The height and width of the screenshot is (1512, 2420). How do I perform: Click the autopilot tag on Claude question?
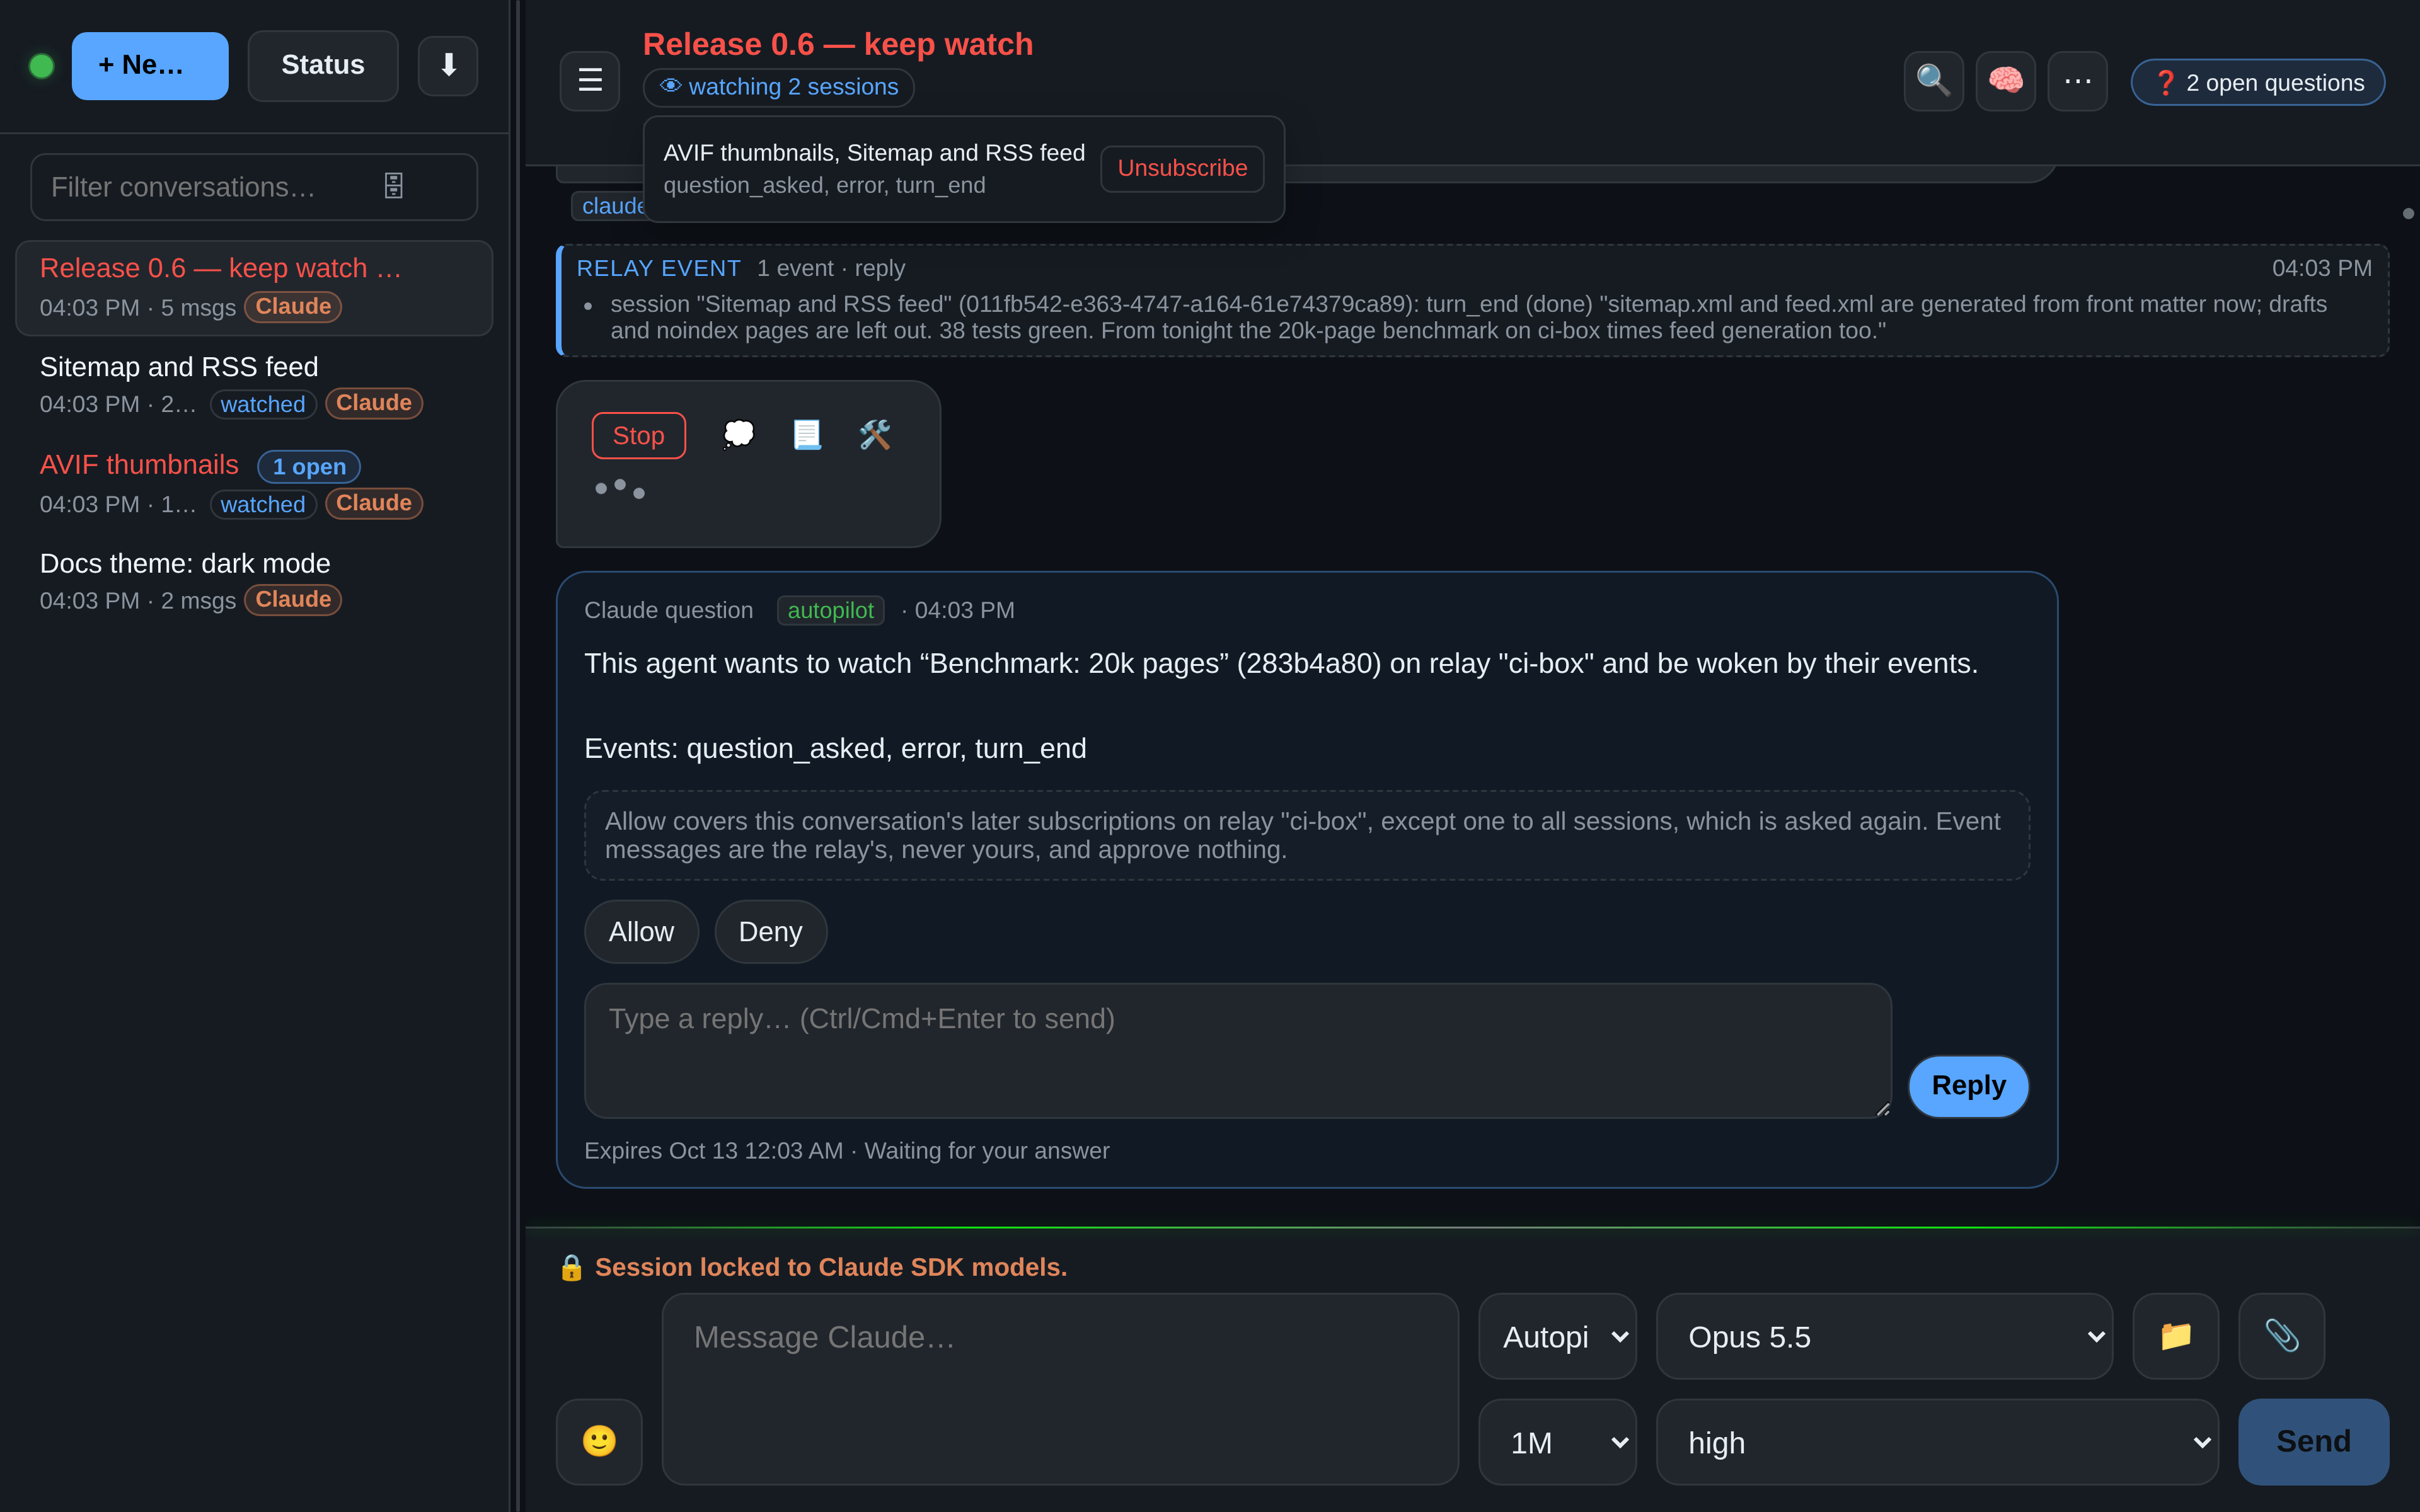(x=830, y=610)
